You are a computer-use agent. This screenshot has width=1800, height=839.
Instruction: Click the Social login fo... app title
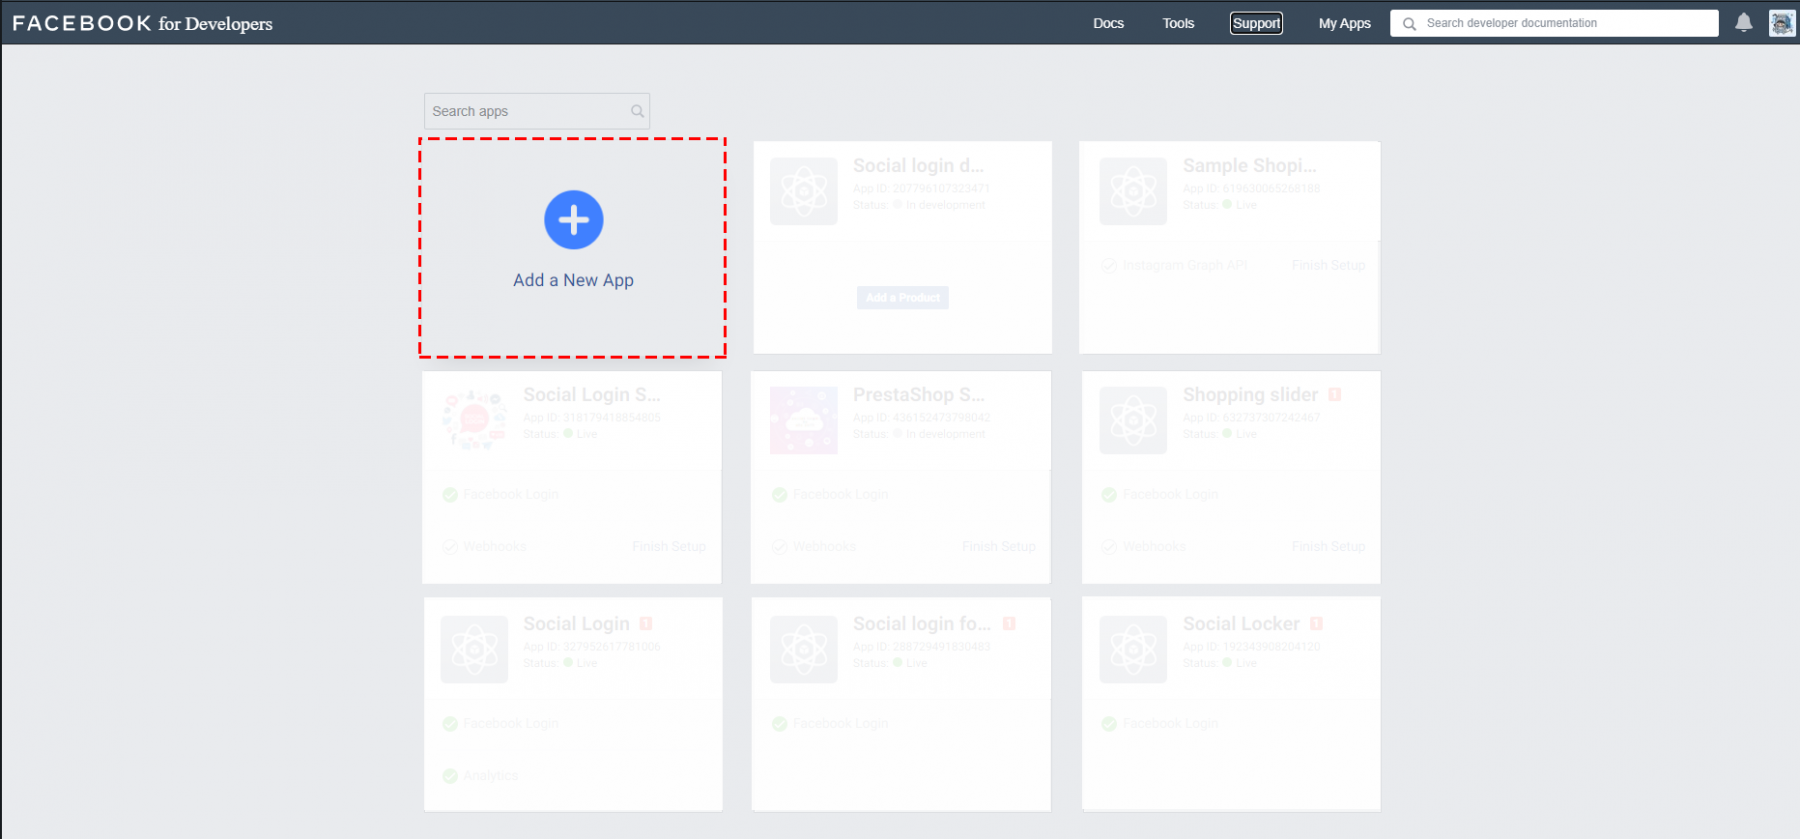[x=922, y=624]
